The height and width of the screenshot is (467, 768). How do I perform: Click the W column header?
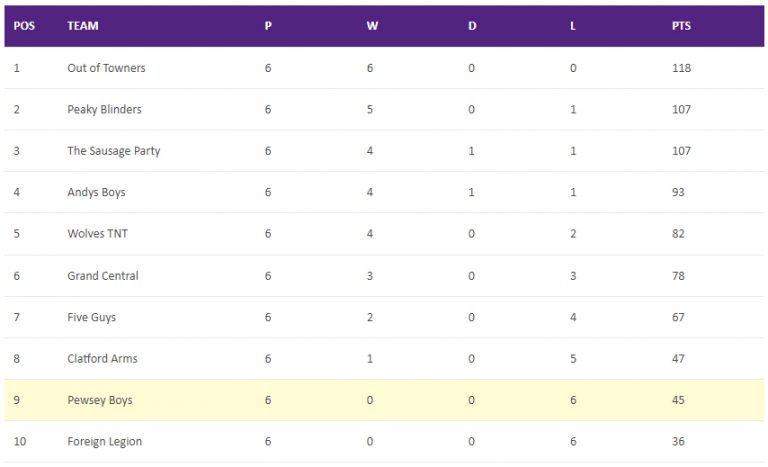pyautogui.click(x=372, y=26)
